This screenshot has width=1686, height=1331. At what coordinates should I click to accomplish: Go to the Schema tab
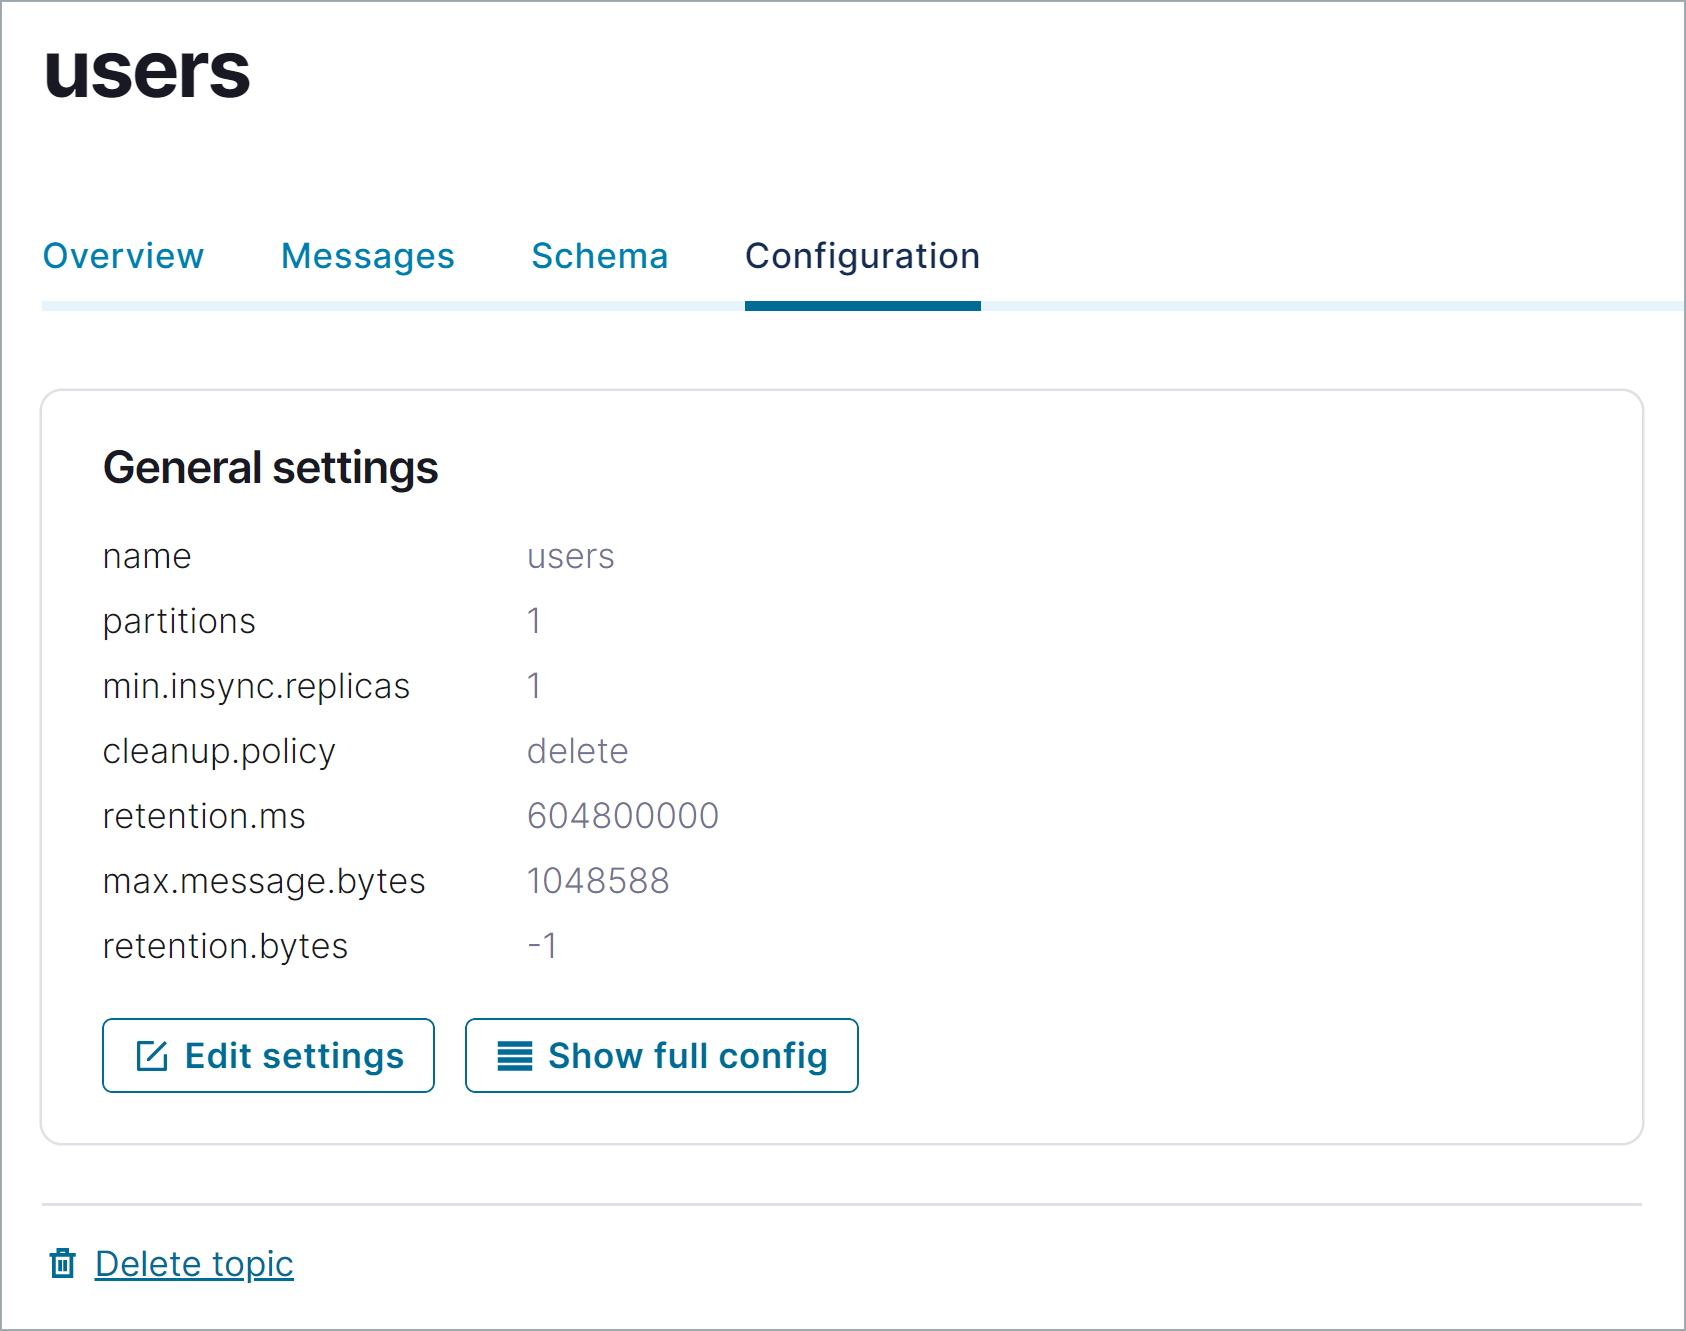[599, 256]
